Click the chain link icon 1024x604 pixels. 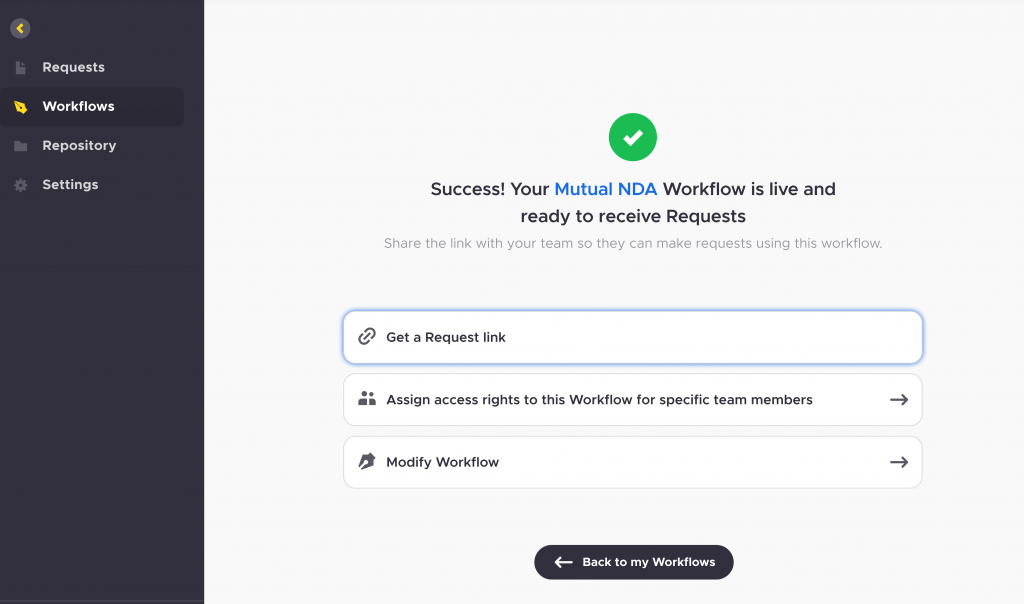pos(367,336)
